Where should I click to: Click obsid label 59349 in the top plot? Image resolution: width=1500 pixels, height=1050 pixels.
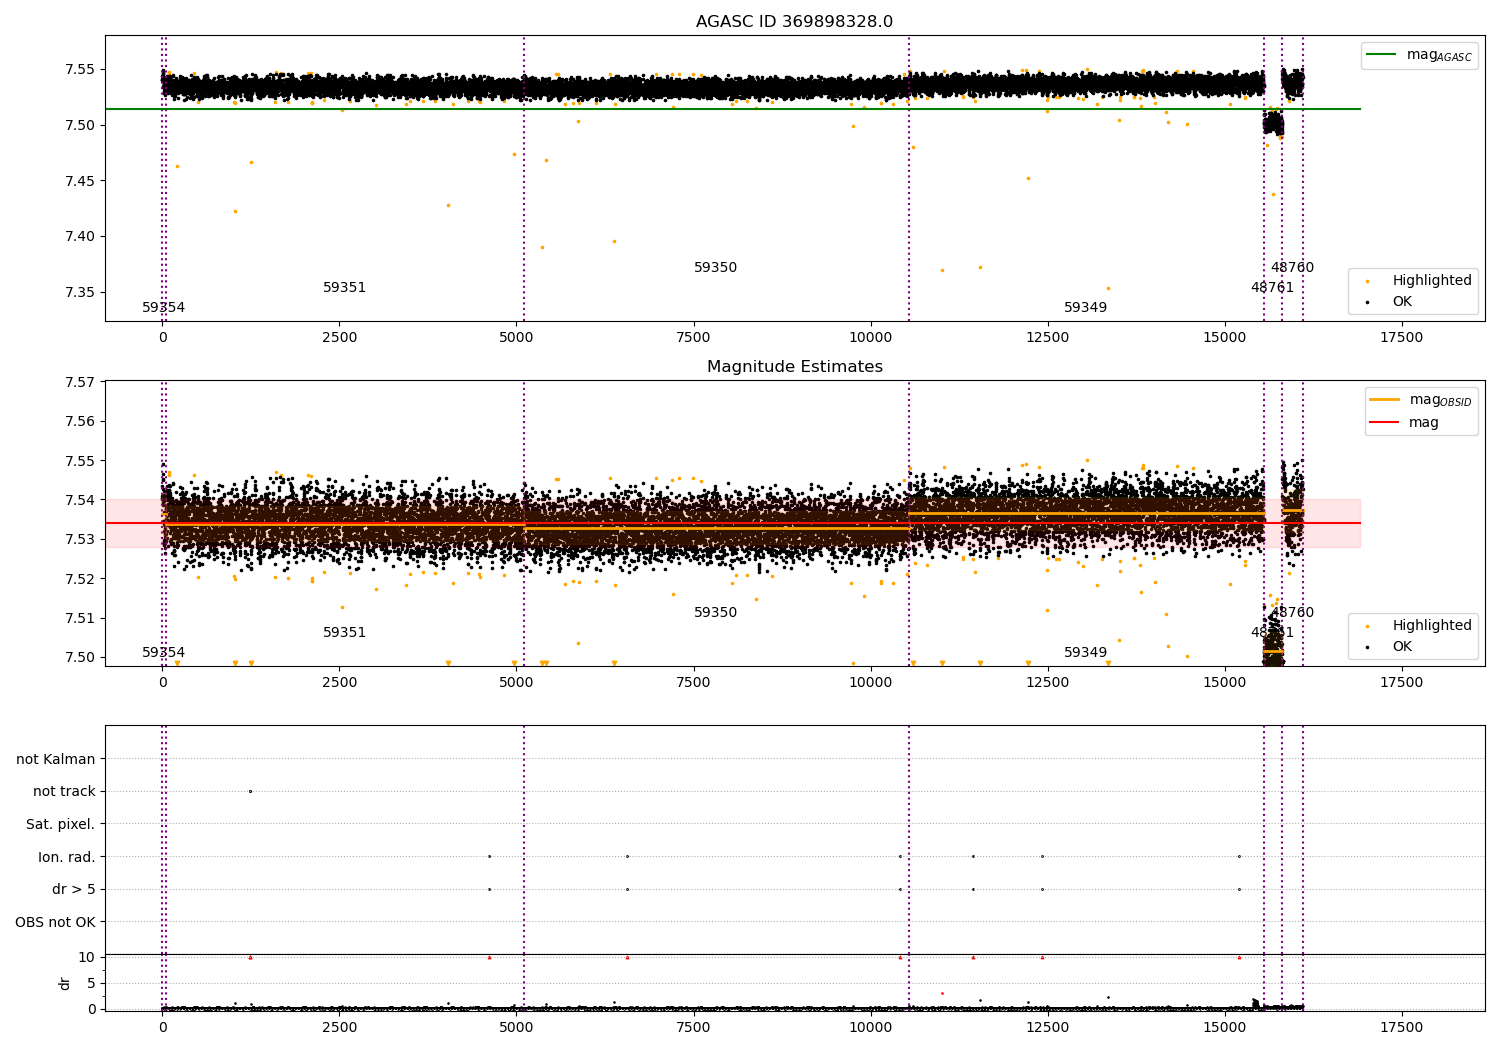1085,308
